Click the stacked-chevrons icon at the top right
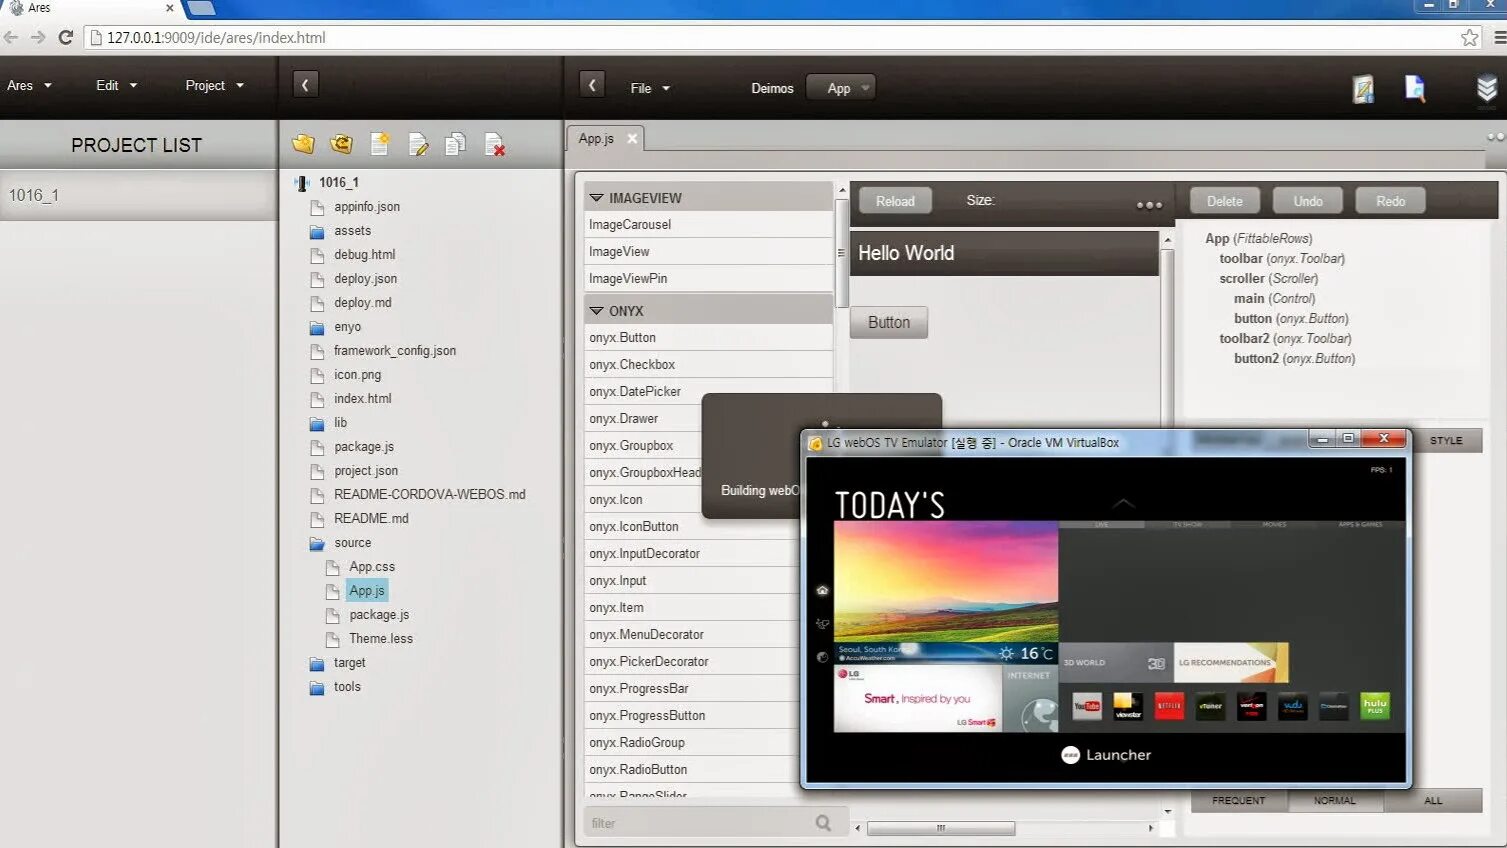 click(1484, 89)
